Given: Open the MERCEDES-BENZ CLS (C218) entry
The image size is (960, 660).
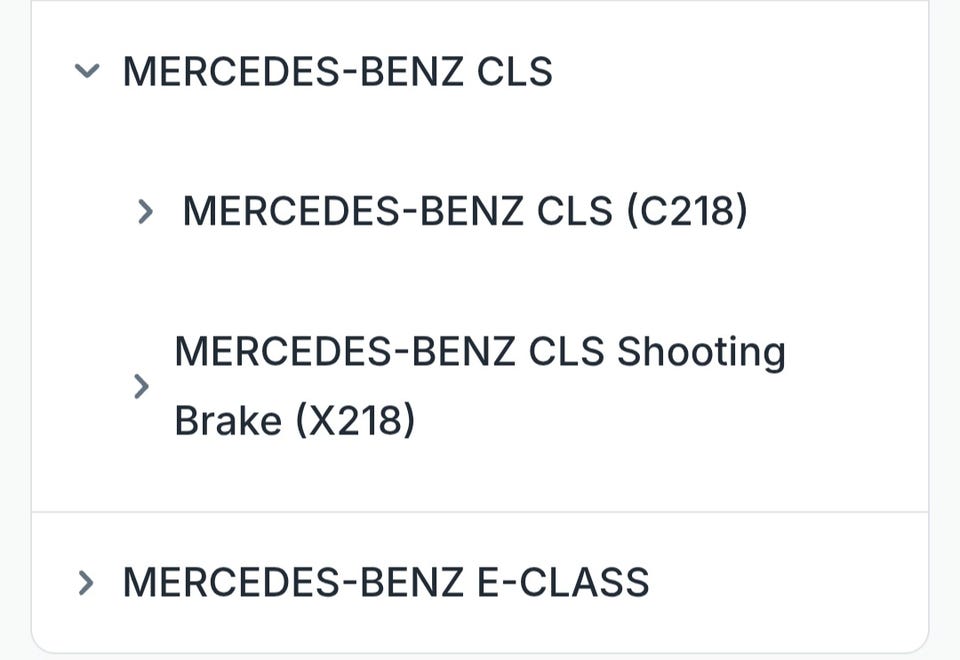Looking at the screenshot, I should tap(464, 211).
